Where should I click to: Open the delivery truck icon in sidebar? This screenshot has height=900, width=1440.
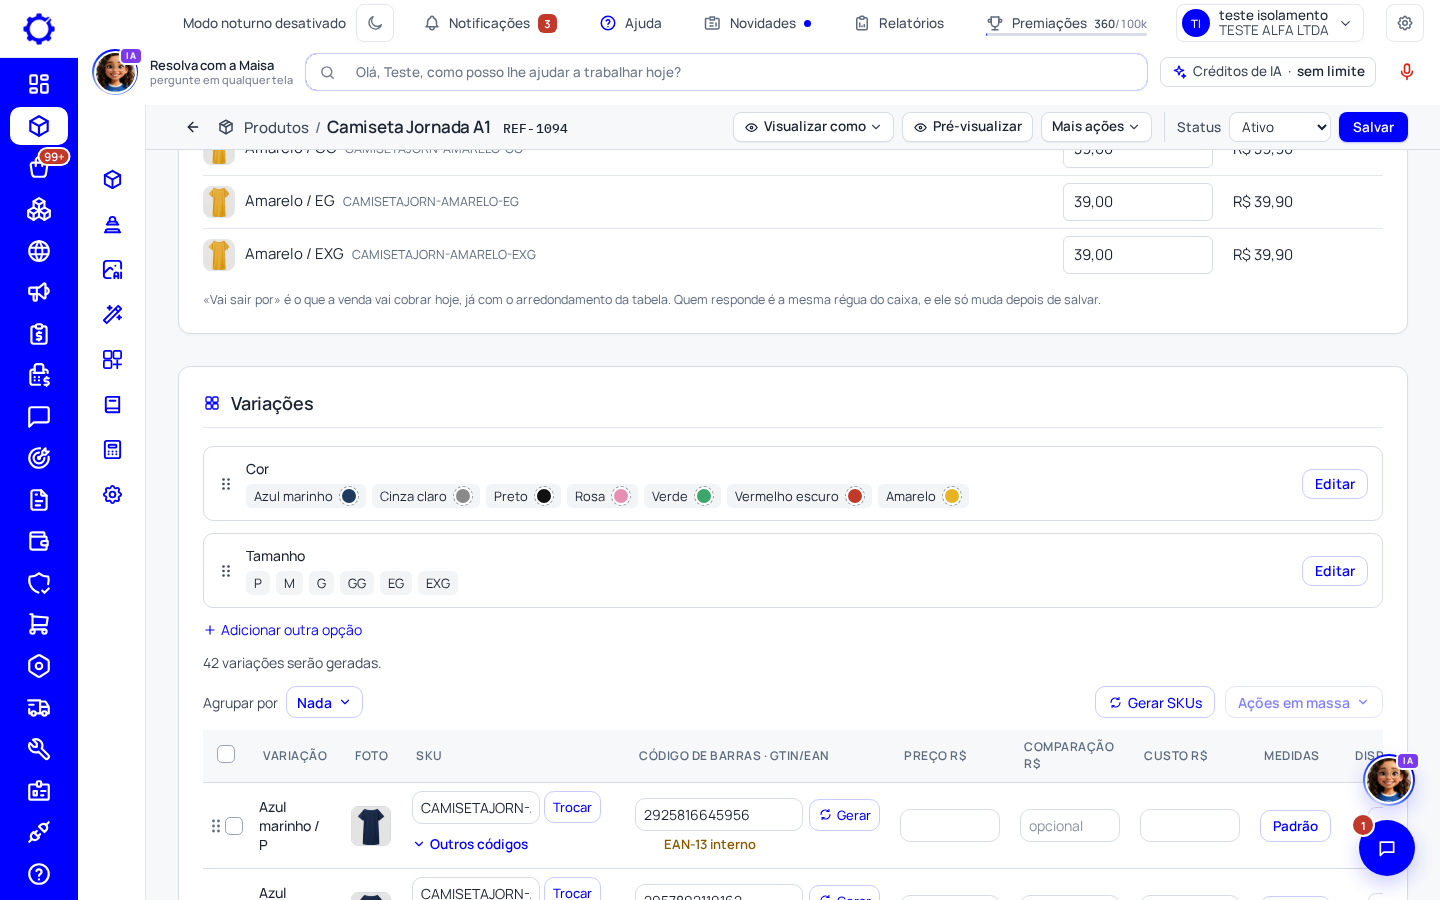pos(39,708)
